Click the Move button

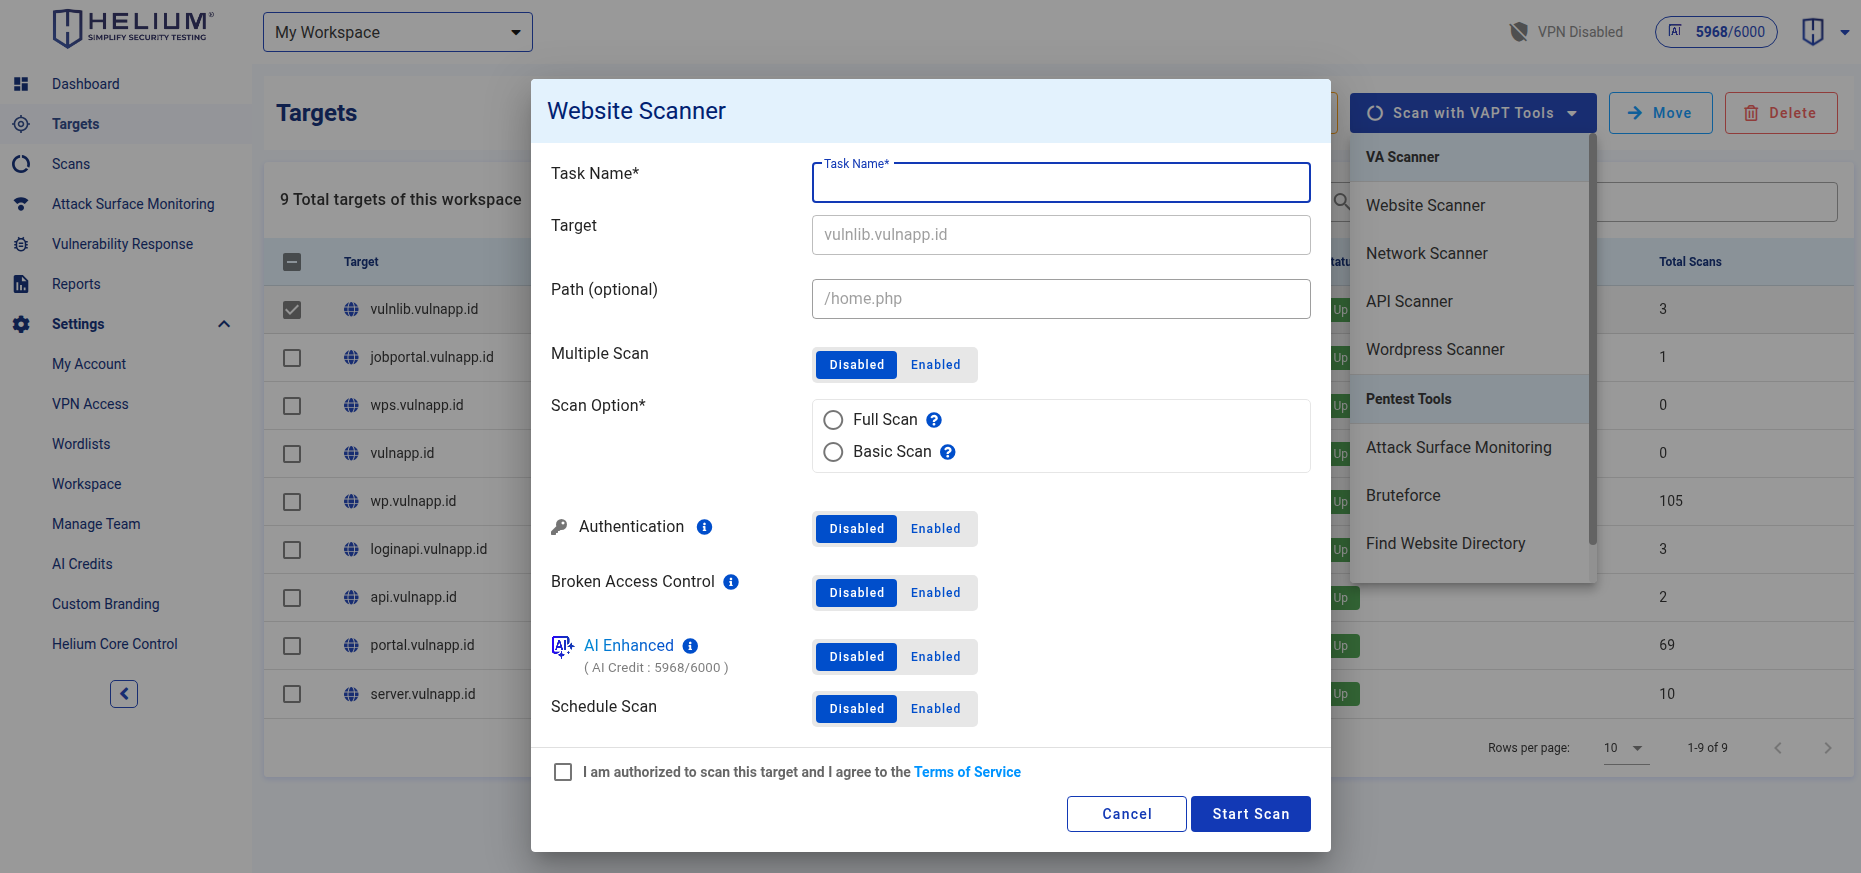pos(1661,113)
